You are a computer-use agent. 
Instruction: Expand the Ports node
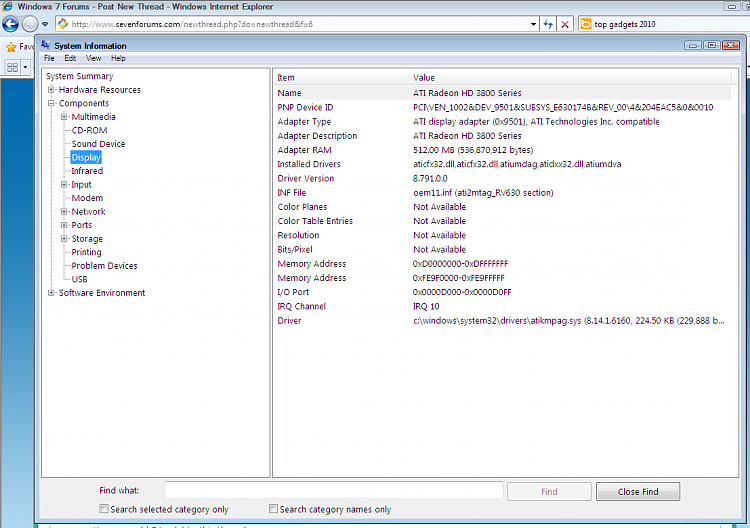tap(64, 225)
